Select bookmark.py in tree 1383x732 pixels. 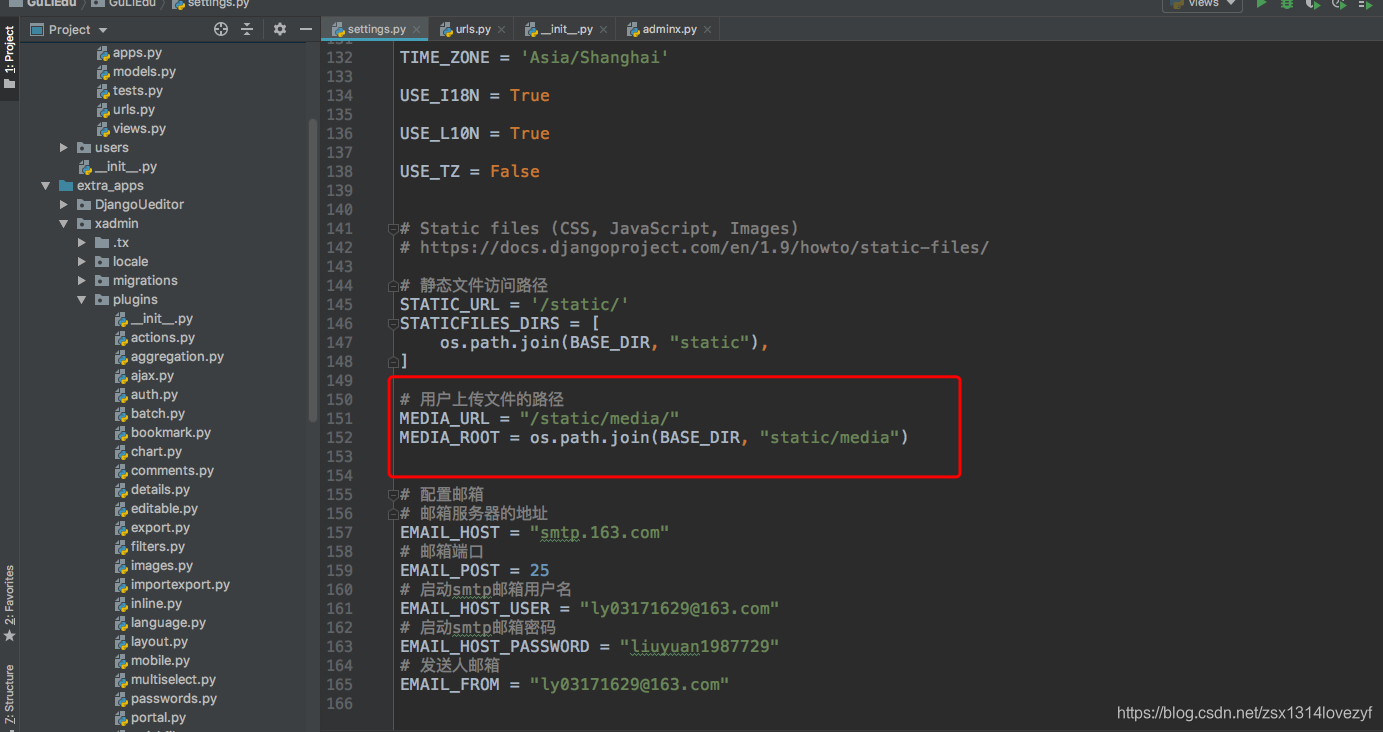click(x=162, y=433)
